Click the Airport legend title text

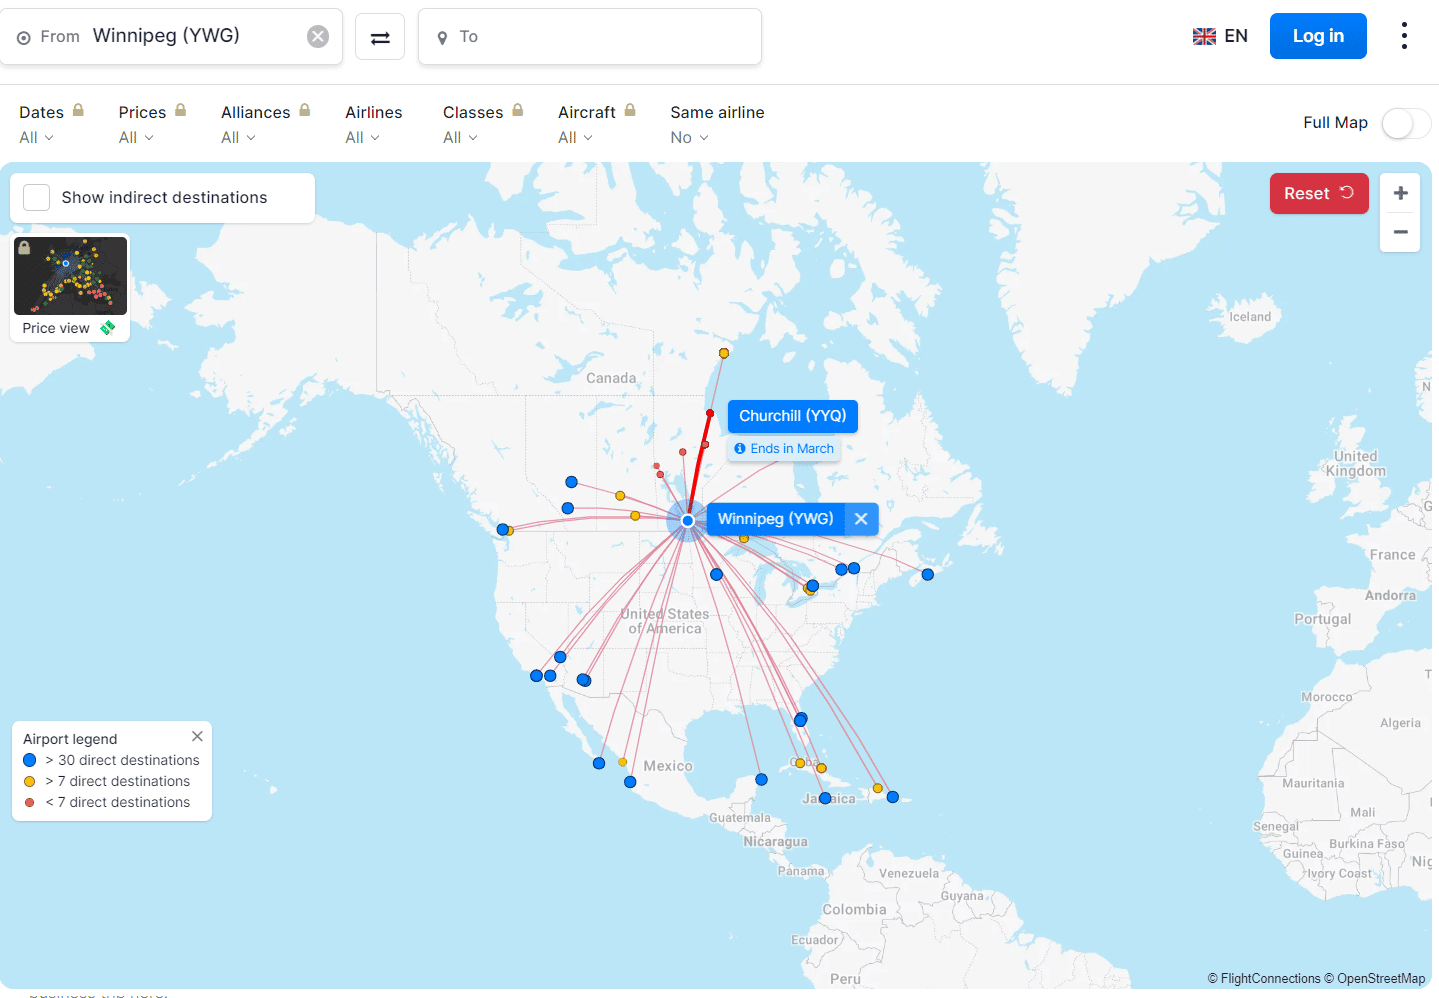pyautogui.click(x=70, y=739)
